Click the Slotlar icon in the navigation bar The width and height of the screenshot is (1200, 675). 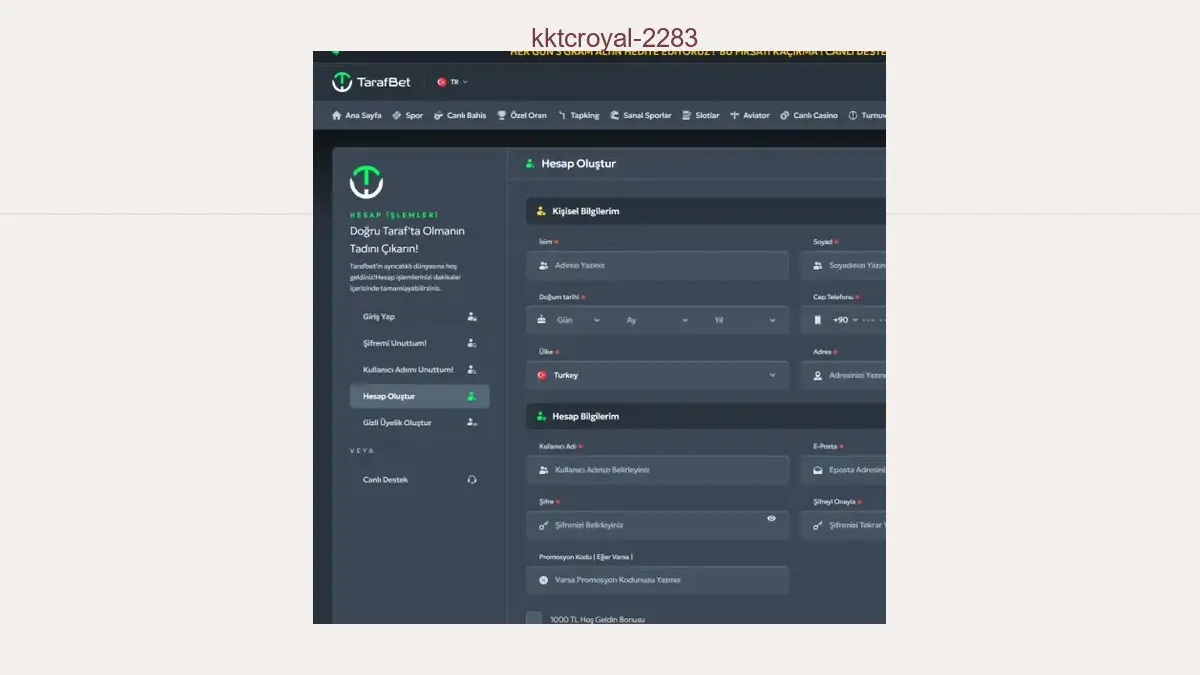[686, 116]
